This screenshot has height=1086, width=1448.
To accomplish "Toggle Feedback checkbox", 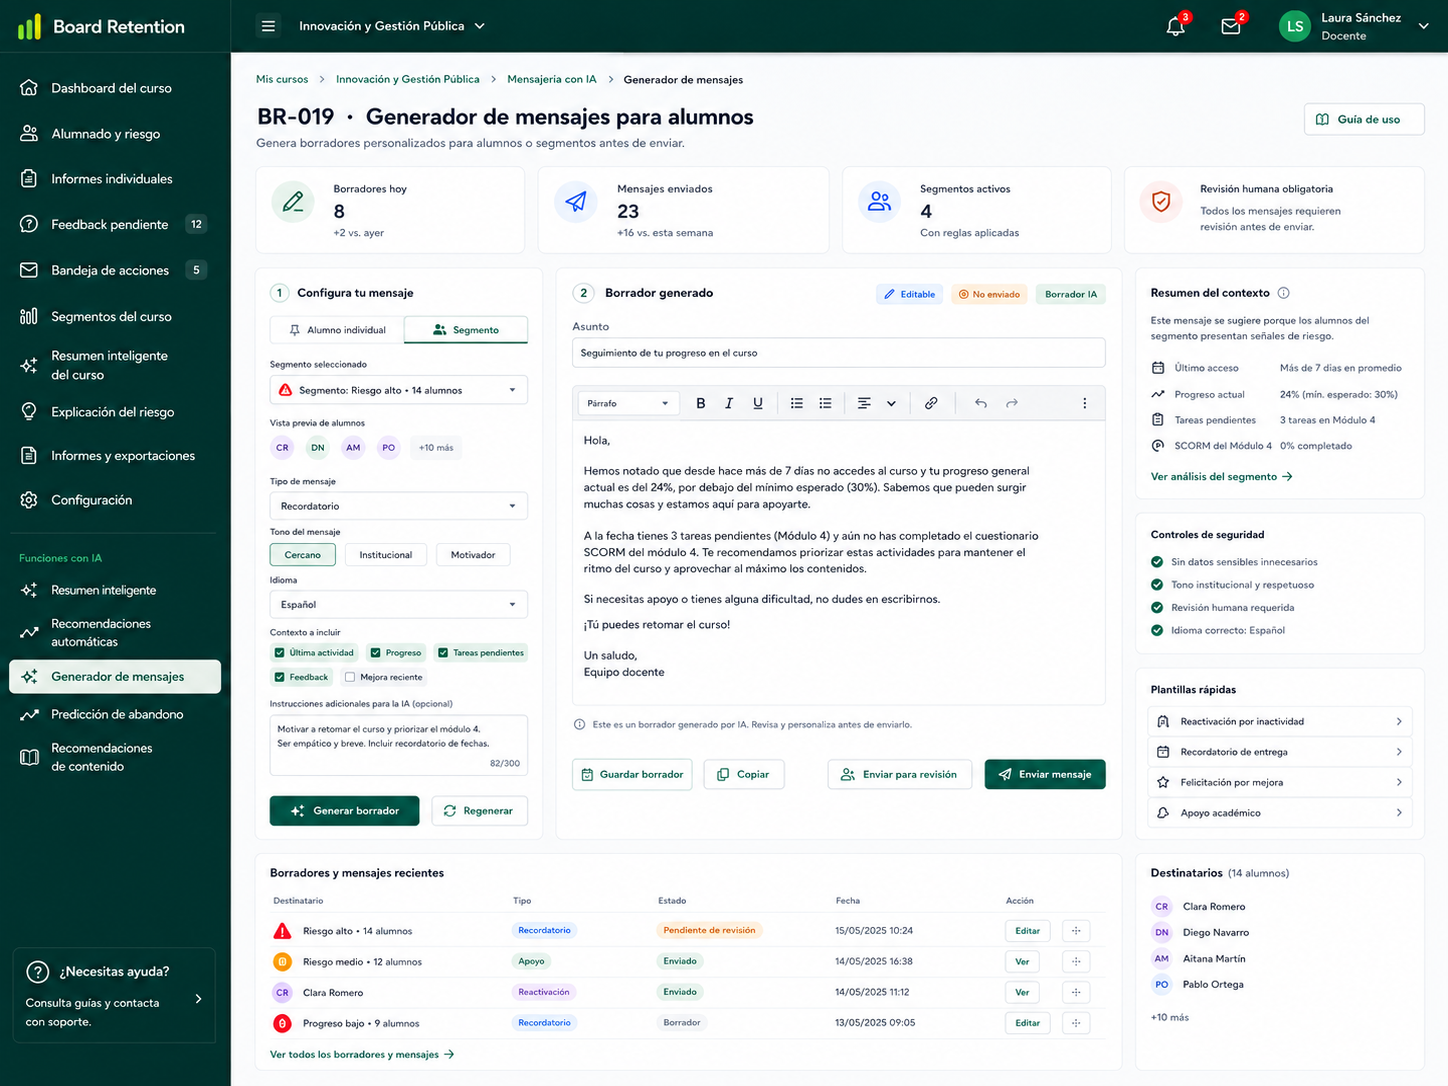I will 280,677.
